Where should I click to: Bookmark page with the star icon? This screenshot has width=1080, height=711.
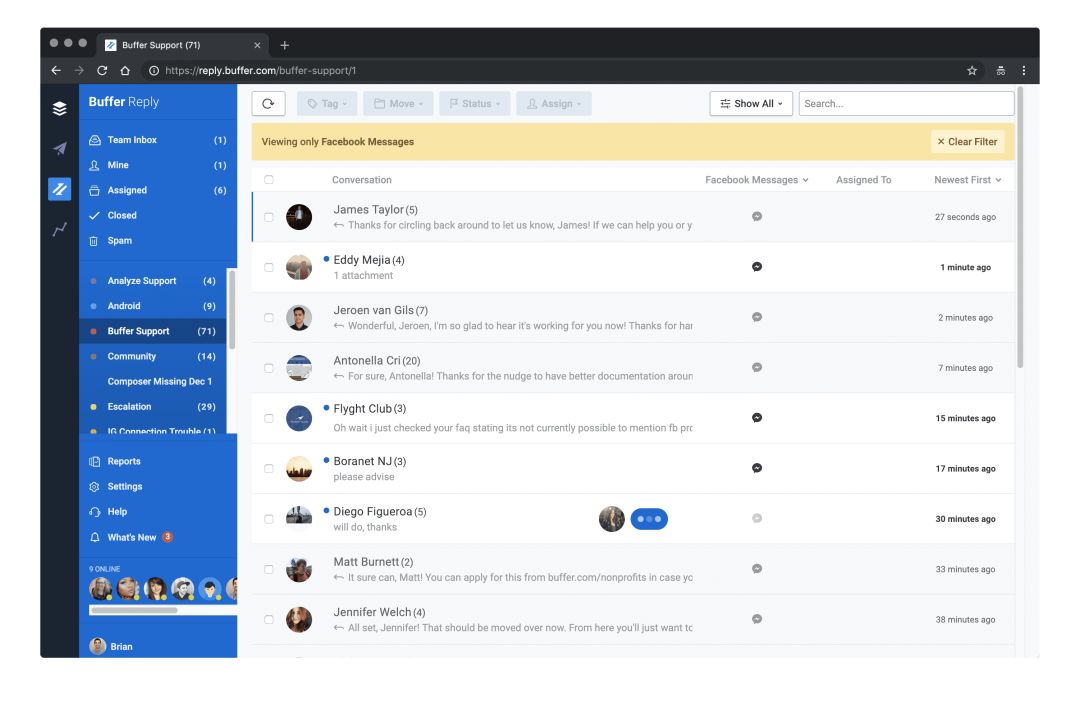(971, 71)
